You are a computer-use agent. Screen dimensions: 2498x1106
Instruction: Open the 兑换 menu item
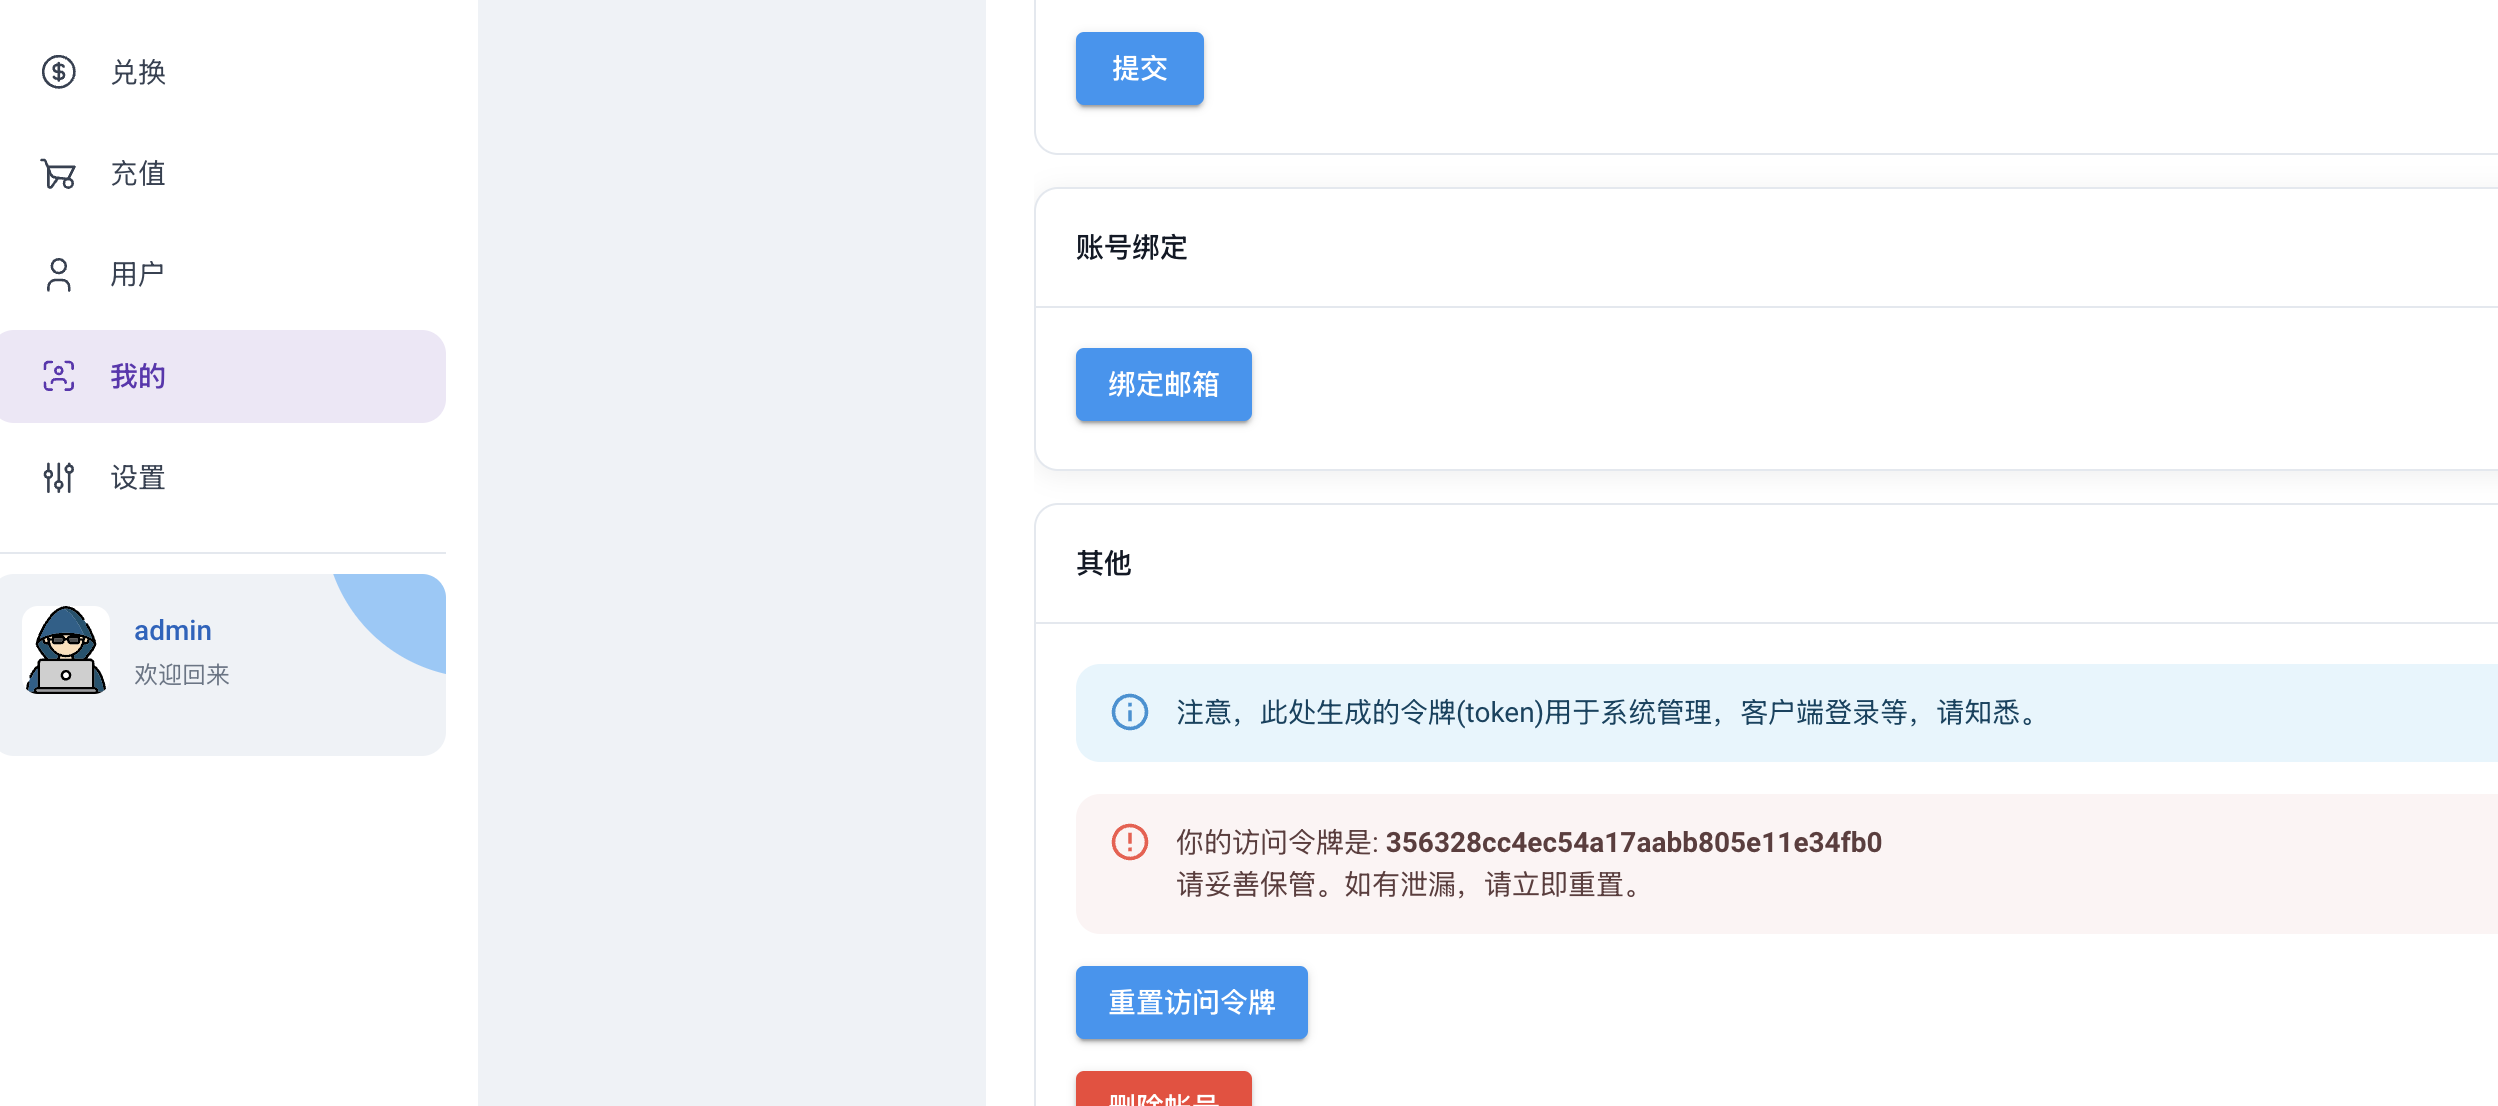pyautogui.click(x=138, y=72)
